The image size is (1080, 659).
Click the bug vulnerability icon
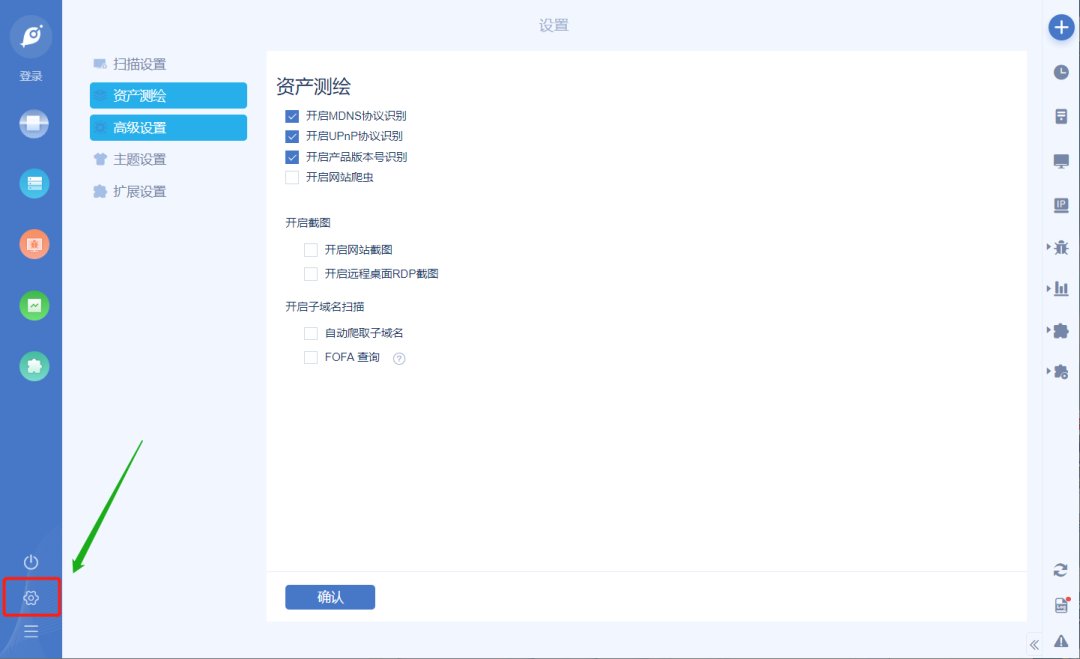[x=1061, y=247]
